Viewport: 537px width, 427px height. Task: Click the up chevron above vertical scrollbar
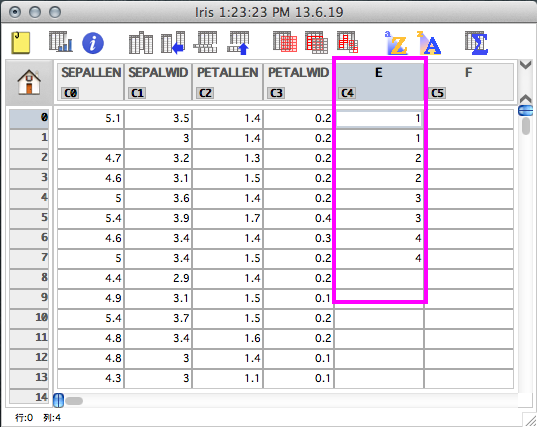click(525, 99)
